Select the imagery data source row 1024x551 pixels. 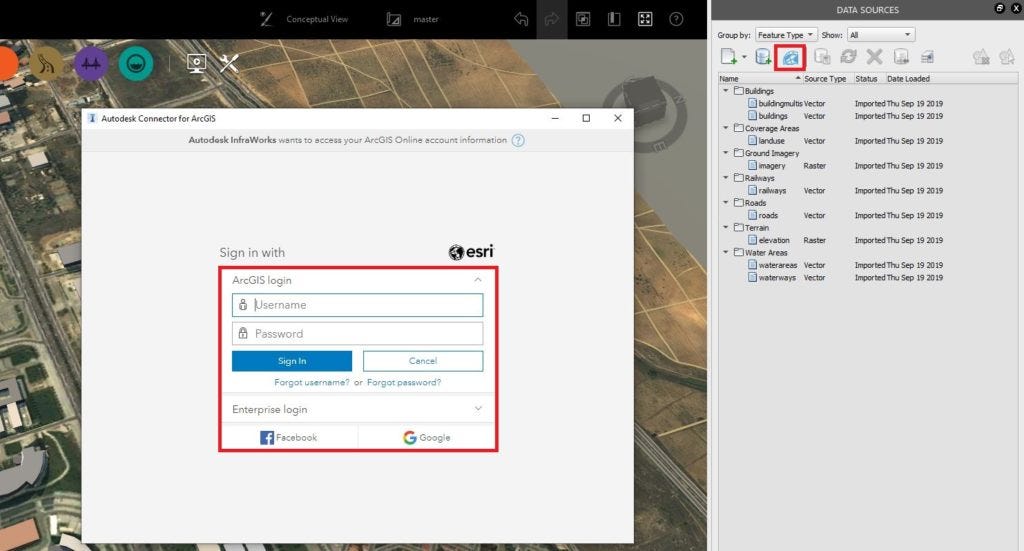click(845, 166)
